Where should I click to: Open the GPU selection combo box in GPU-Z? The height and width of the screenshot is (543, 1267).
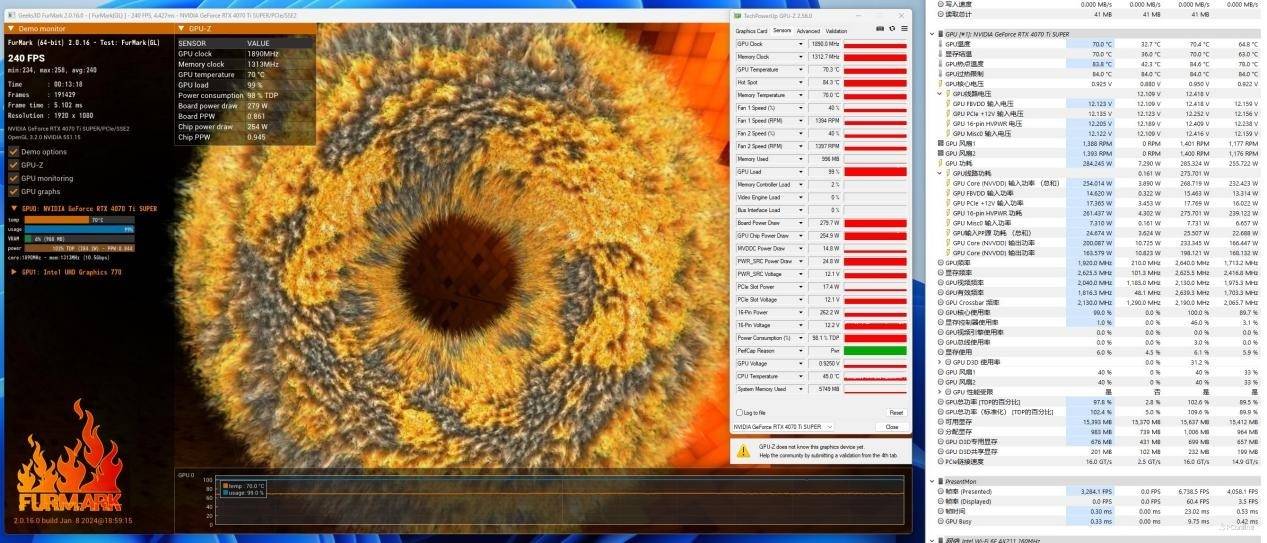click(783, 427)
